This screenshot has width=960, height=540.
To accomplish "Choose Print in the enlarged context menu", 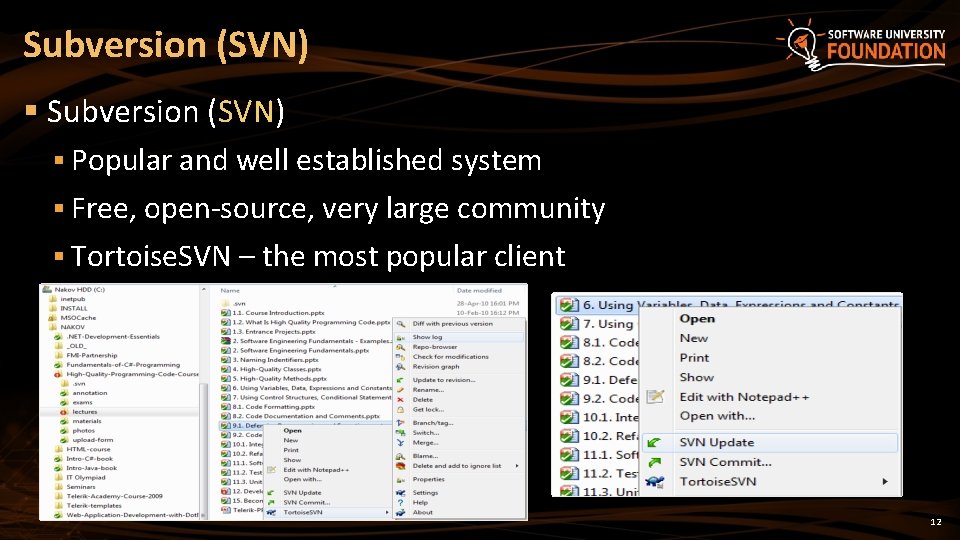I will pos(694,358).
